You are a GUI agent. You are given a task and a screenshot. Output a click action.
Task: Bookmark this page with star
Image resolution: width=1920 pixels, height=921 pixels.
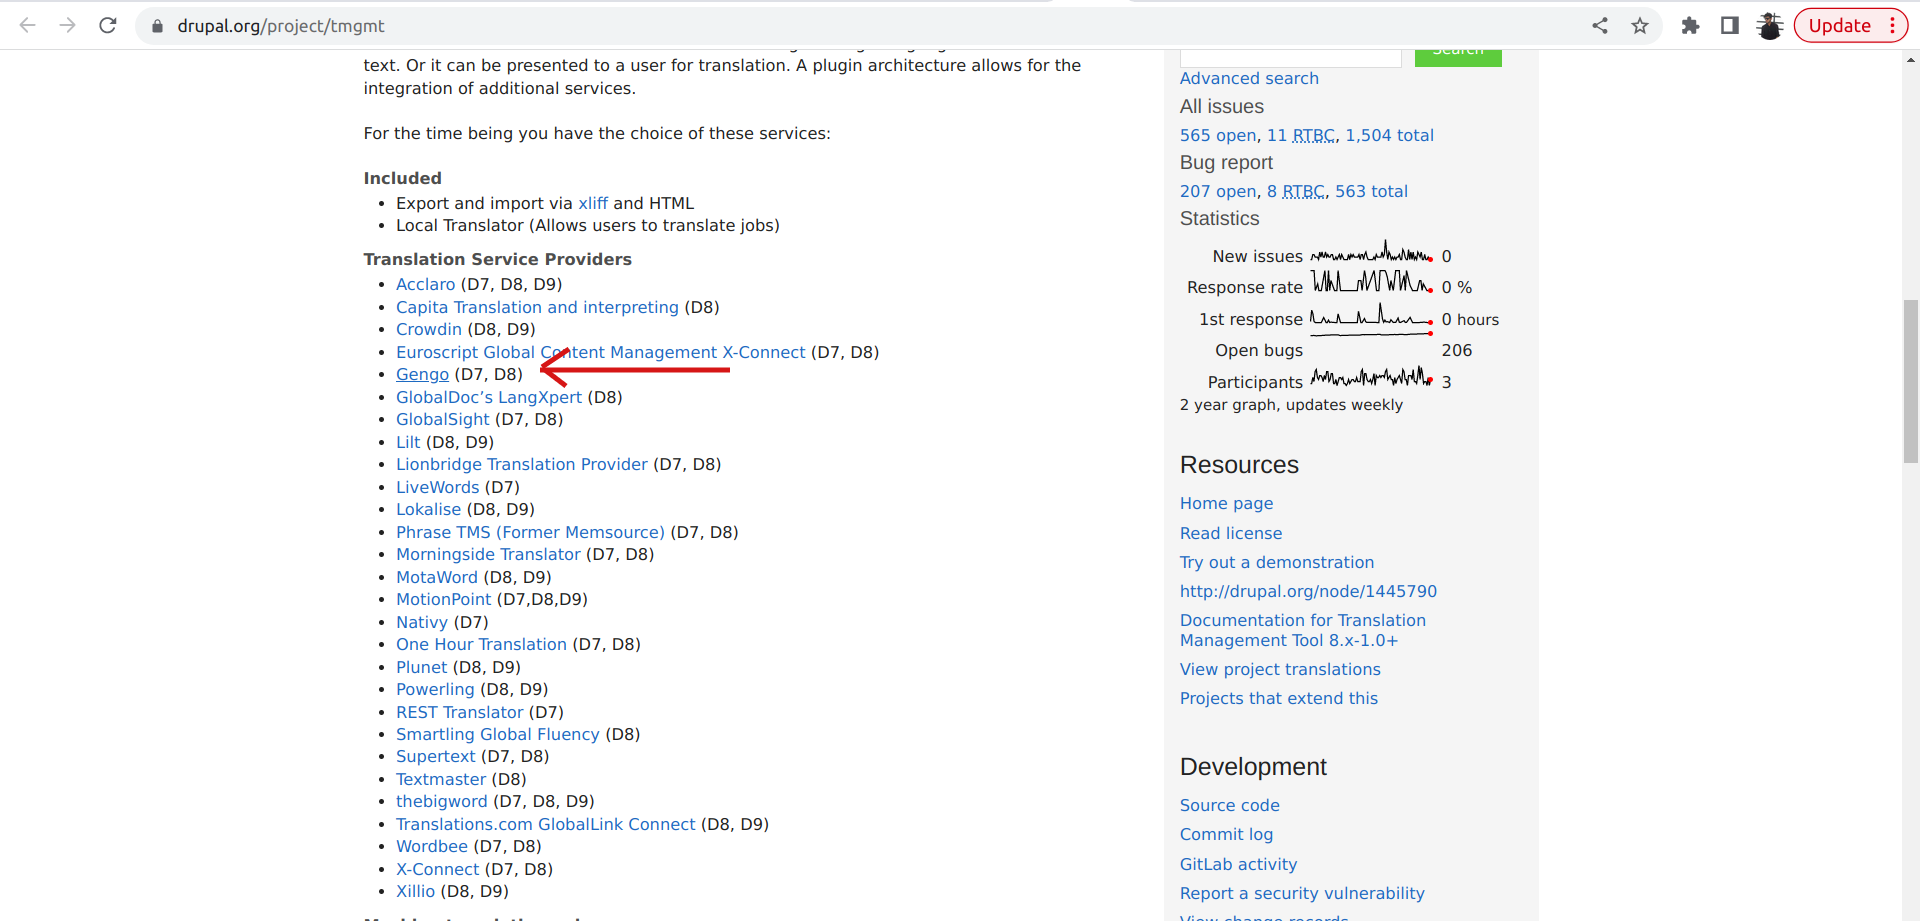1640,26
